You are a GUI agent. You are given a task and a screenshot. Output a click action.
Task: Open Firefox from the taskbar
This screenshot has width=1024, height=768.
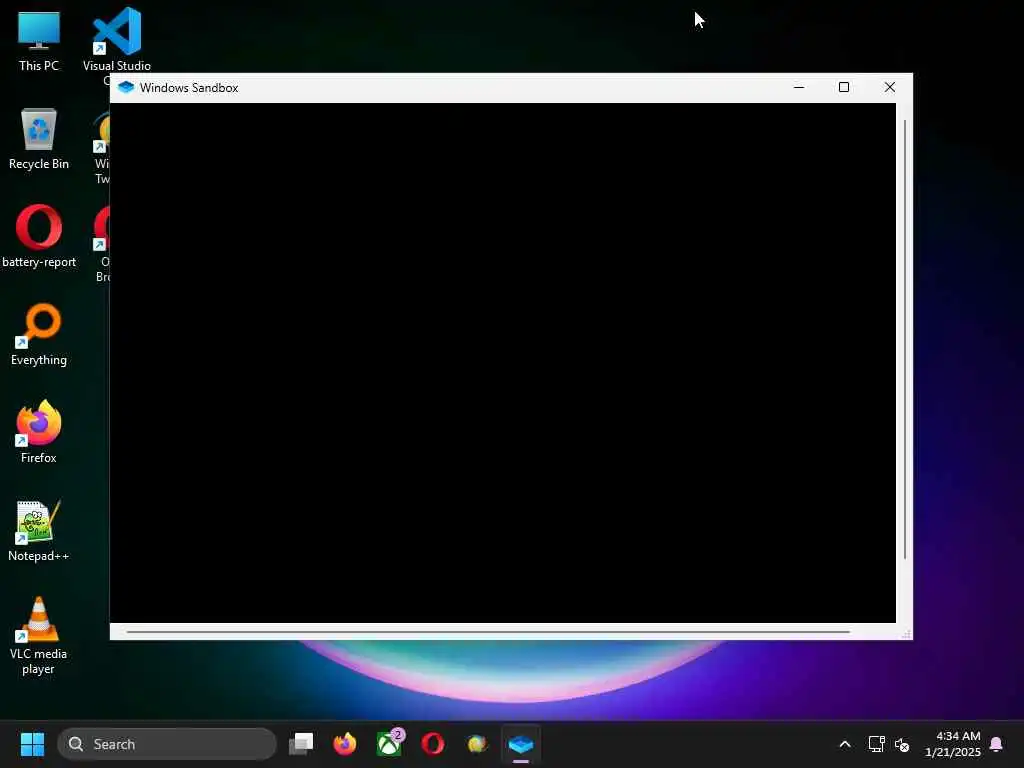345,744
